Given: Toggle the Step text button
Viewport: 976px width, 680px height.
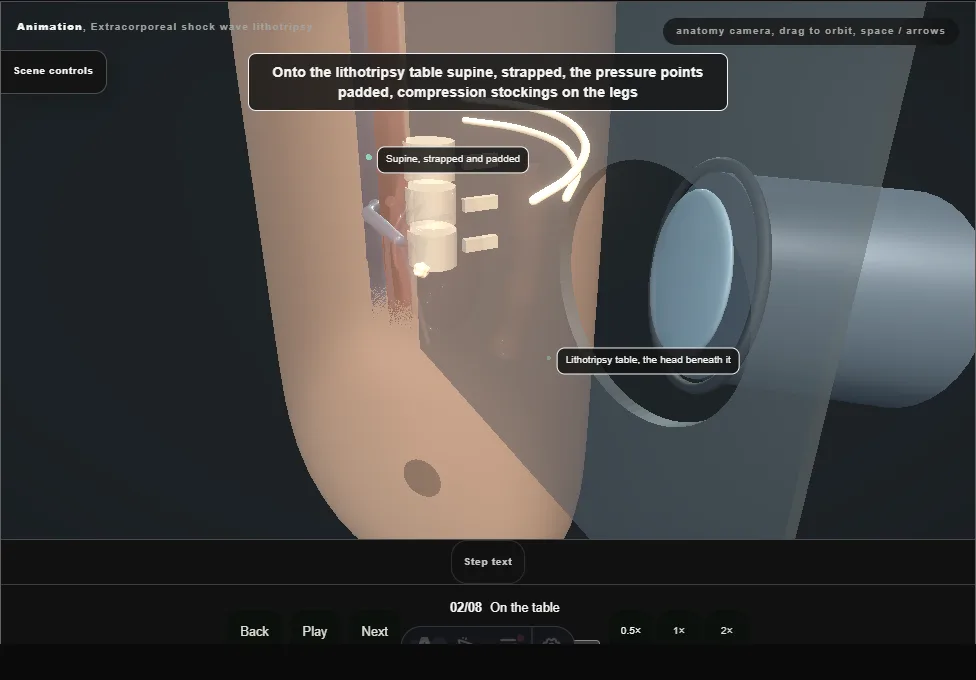Looking at the screenshot, I should click(x=488, y=562).
